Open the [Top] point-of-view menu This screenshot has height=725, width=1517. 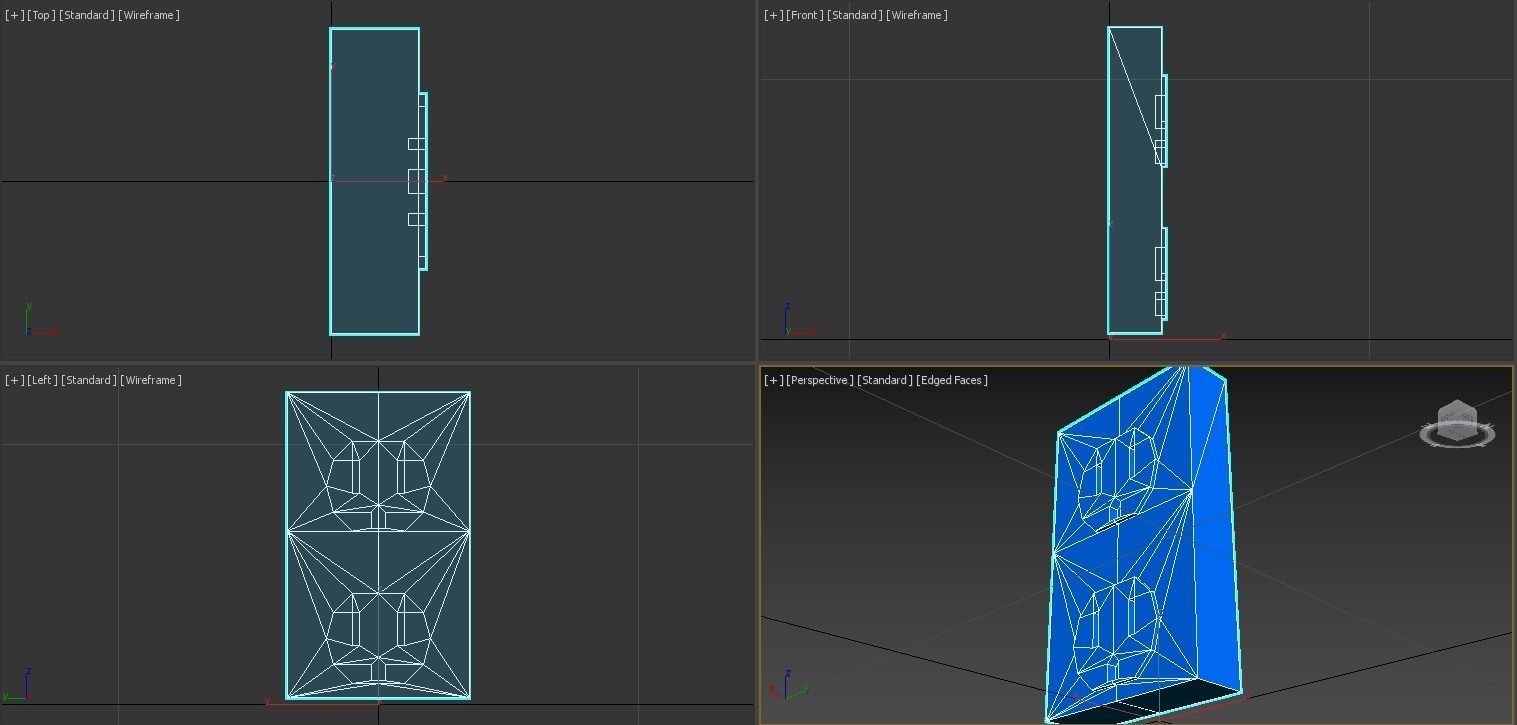tap(41, 15)
